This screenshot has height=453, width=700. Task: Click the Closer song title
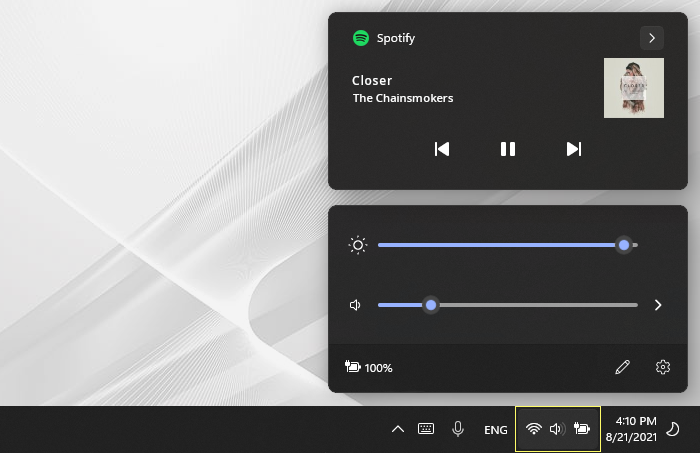(372, 80)
